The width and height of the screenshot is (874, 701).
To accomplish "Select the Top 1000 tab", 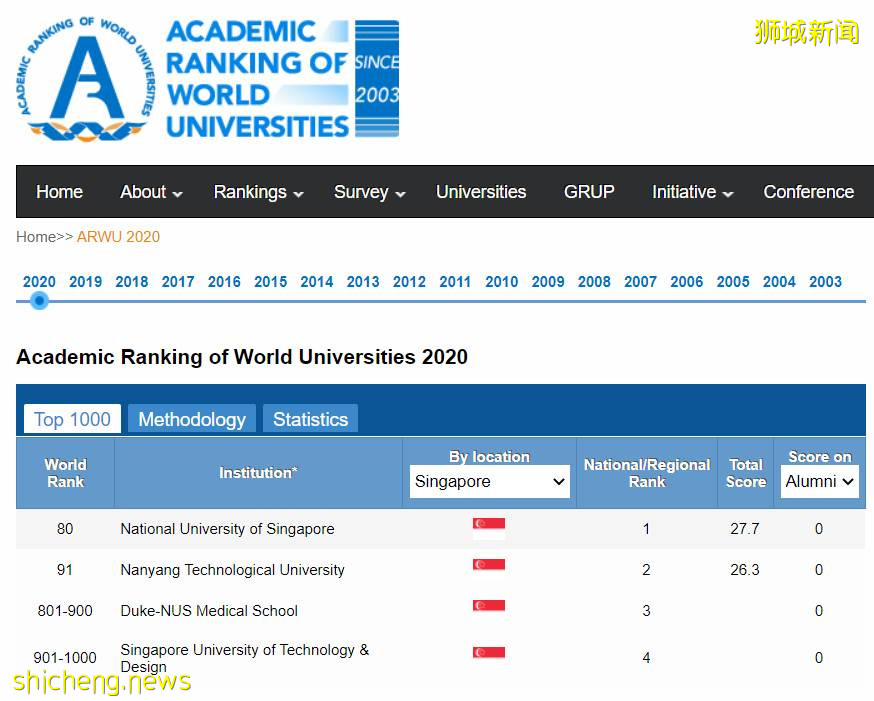I will coord(72,419).
